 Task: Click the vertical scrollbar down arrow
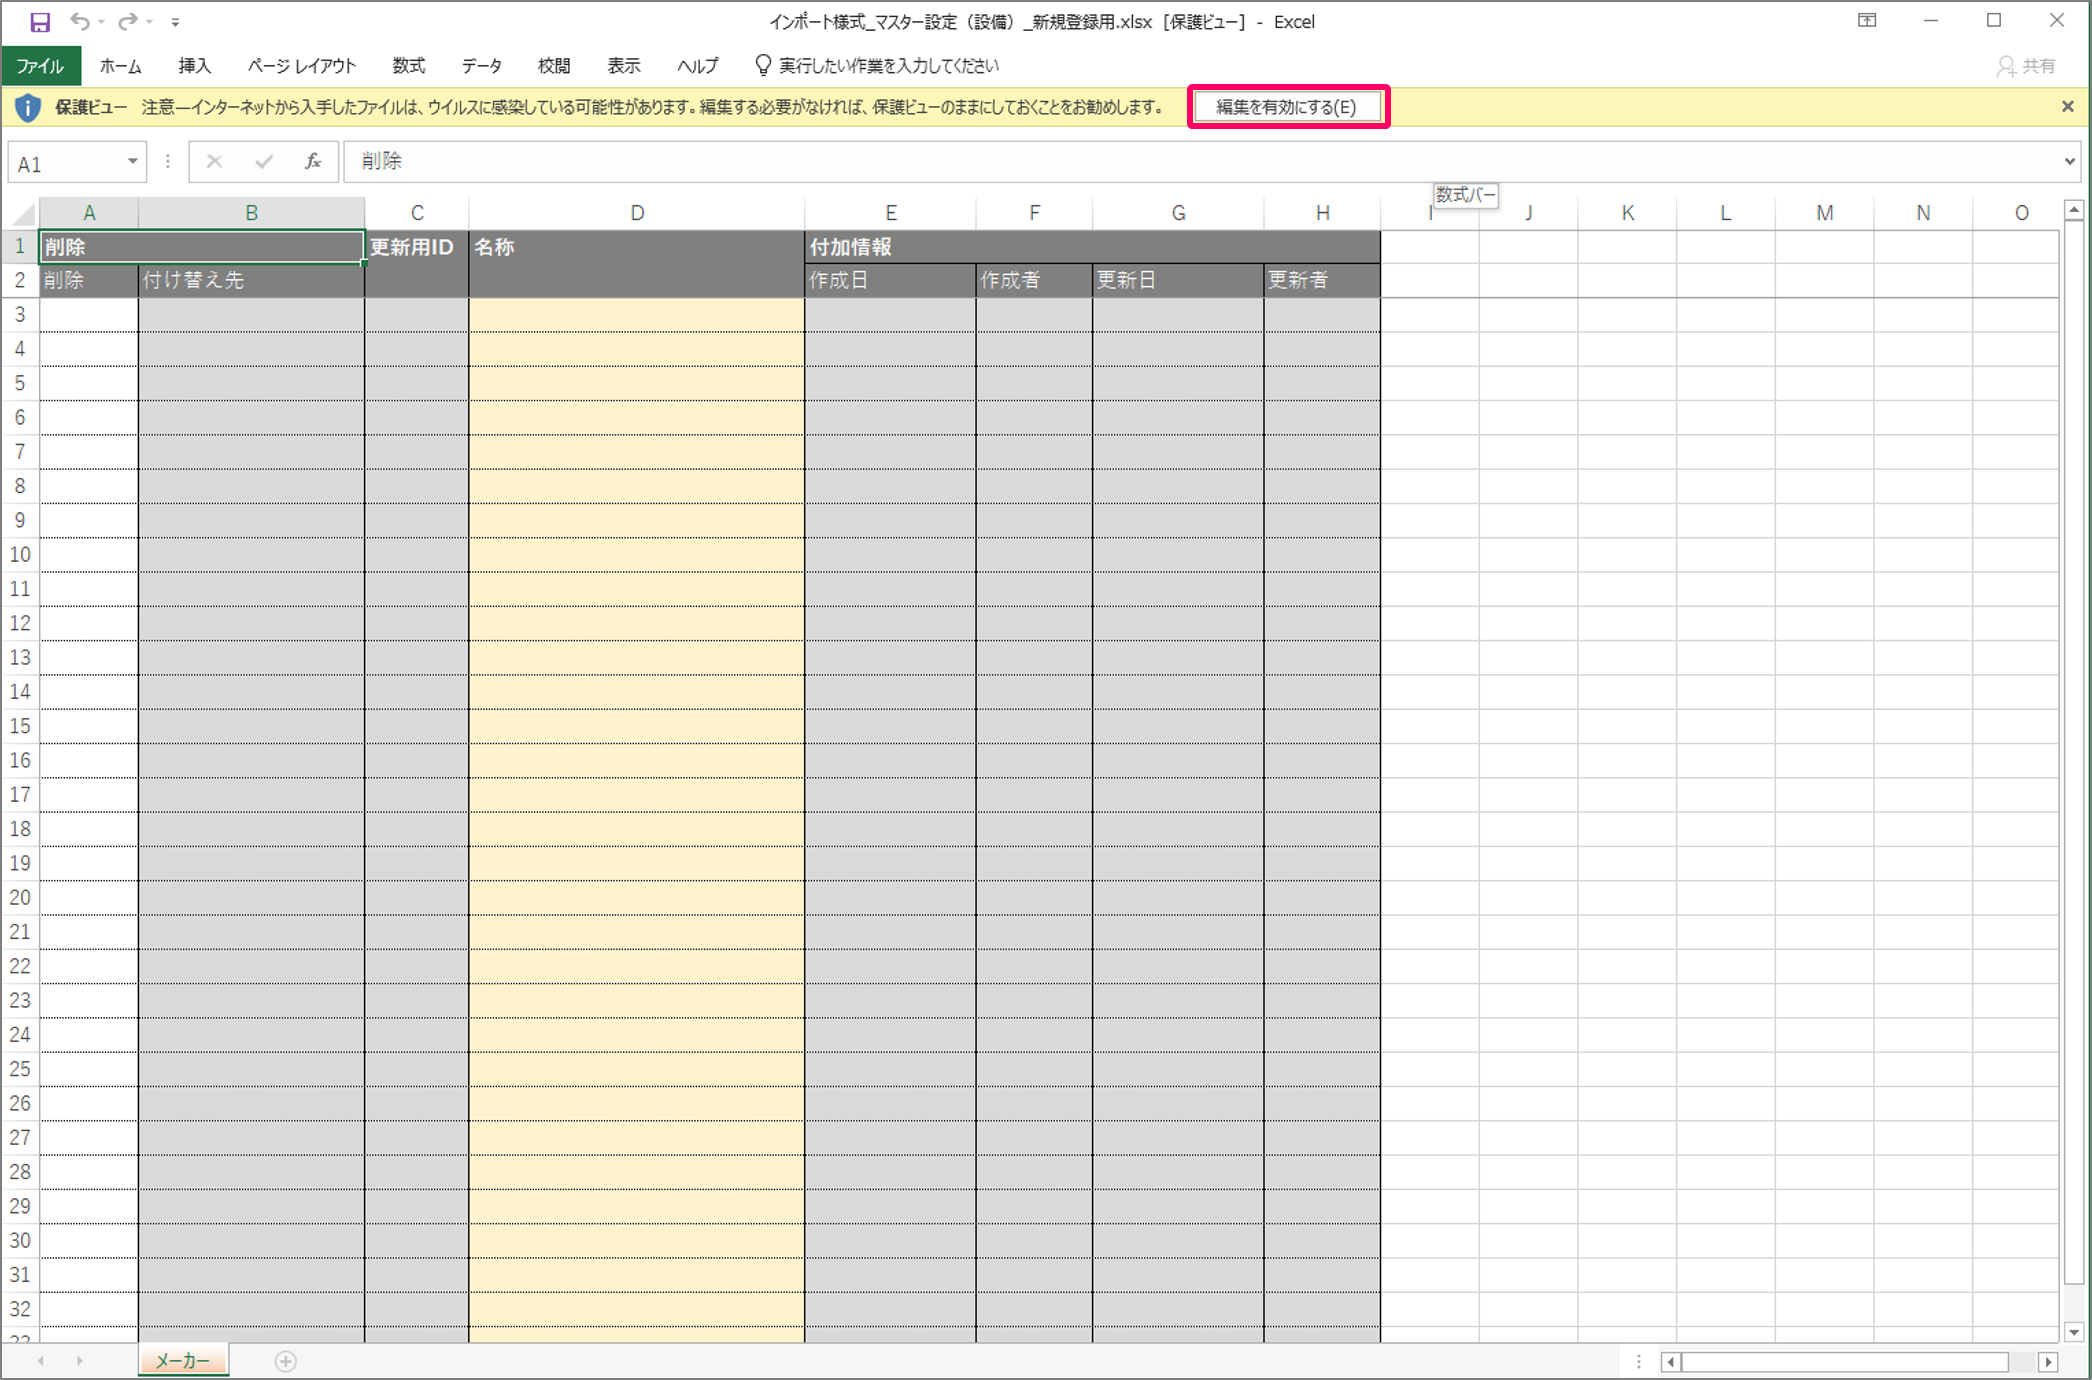(x=2073, y=1332)
